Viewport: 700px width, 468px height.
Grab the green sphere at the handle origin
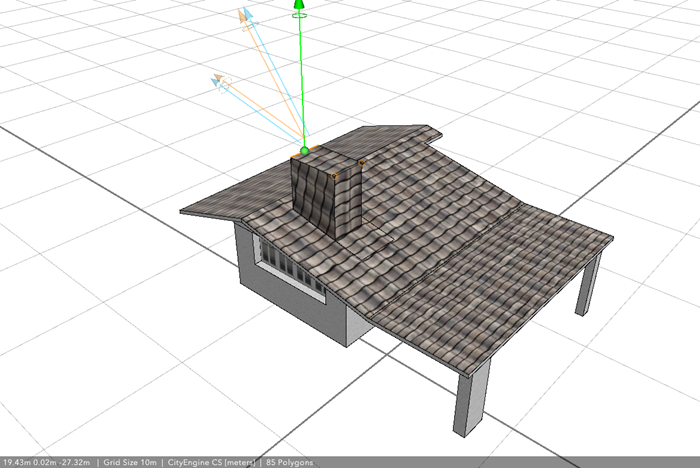(x=304, y=151)
